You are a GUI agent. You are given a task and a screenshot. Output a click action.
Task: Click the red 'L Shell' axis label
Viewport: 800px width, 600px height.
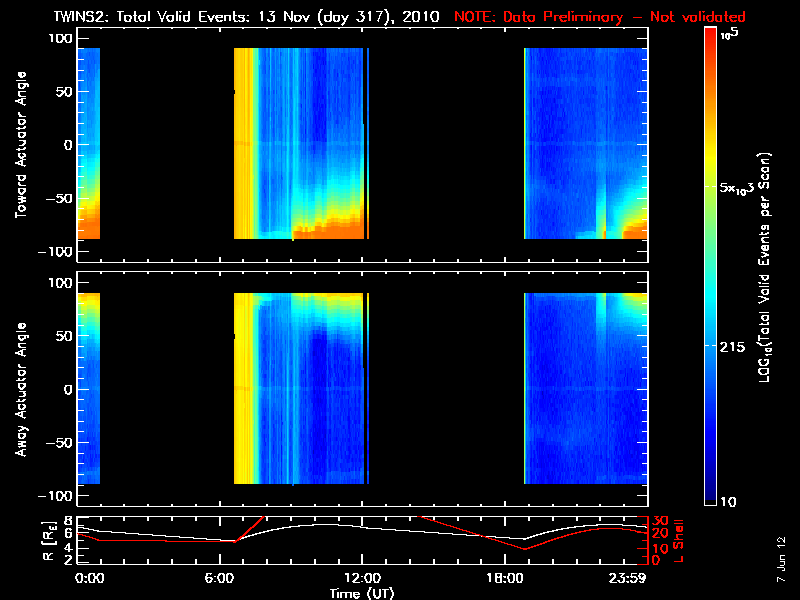(x=678, y=540)
